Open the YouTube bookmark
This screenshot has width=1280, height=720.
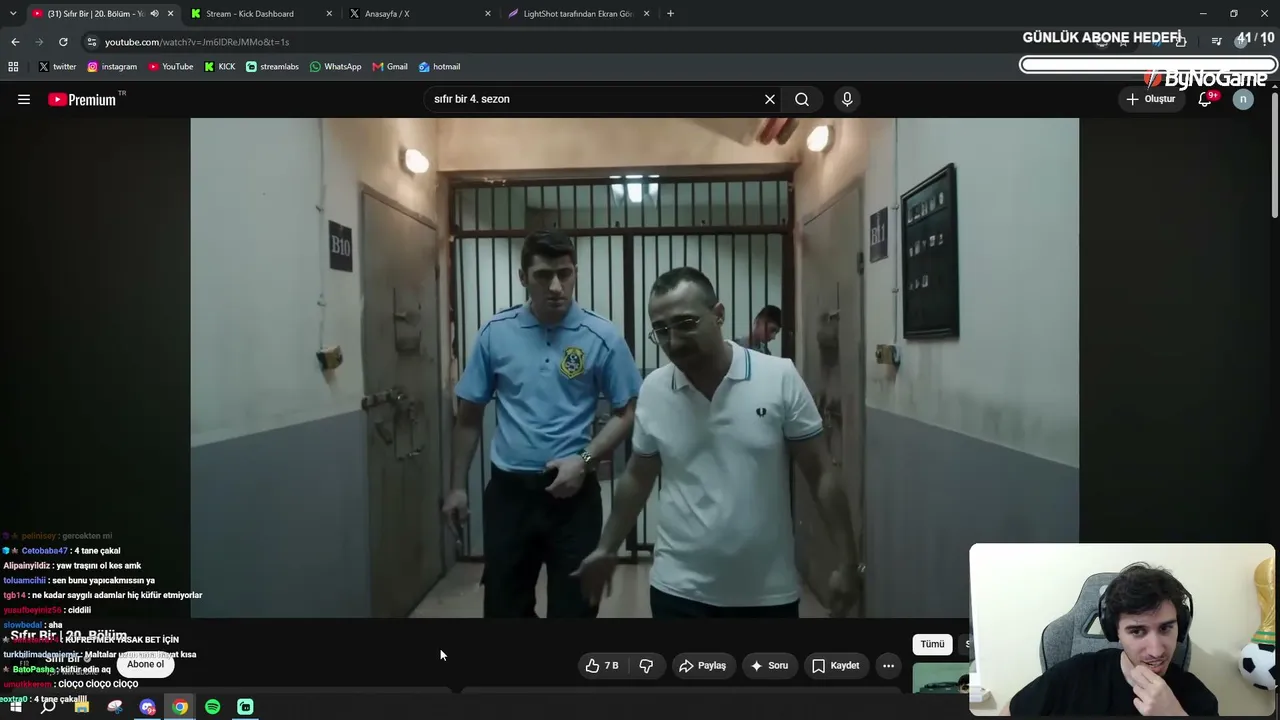(171, 67)
